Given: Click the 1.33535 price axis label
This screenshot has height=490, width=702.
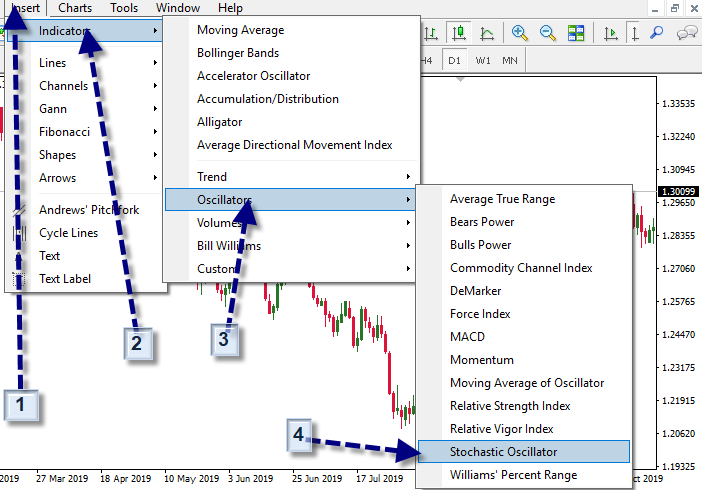Looking at the screenshot, I should click(x=678, y=104).
